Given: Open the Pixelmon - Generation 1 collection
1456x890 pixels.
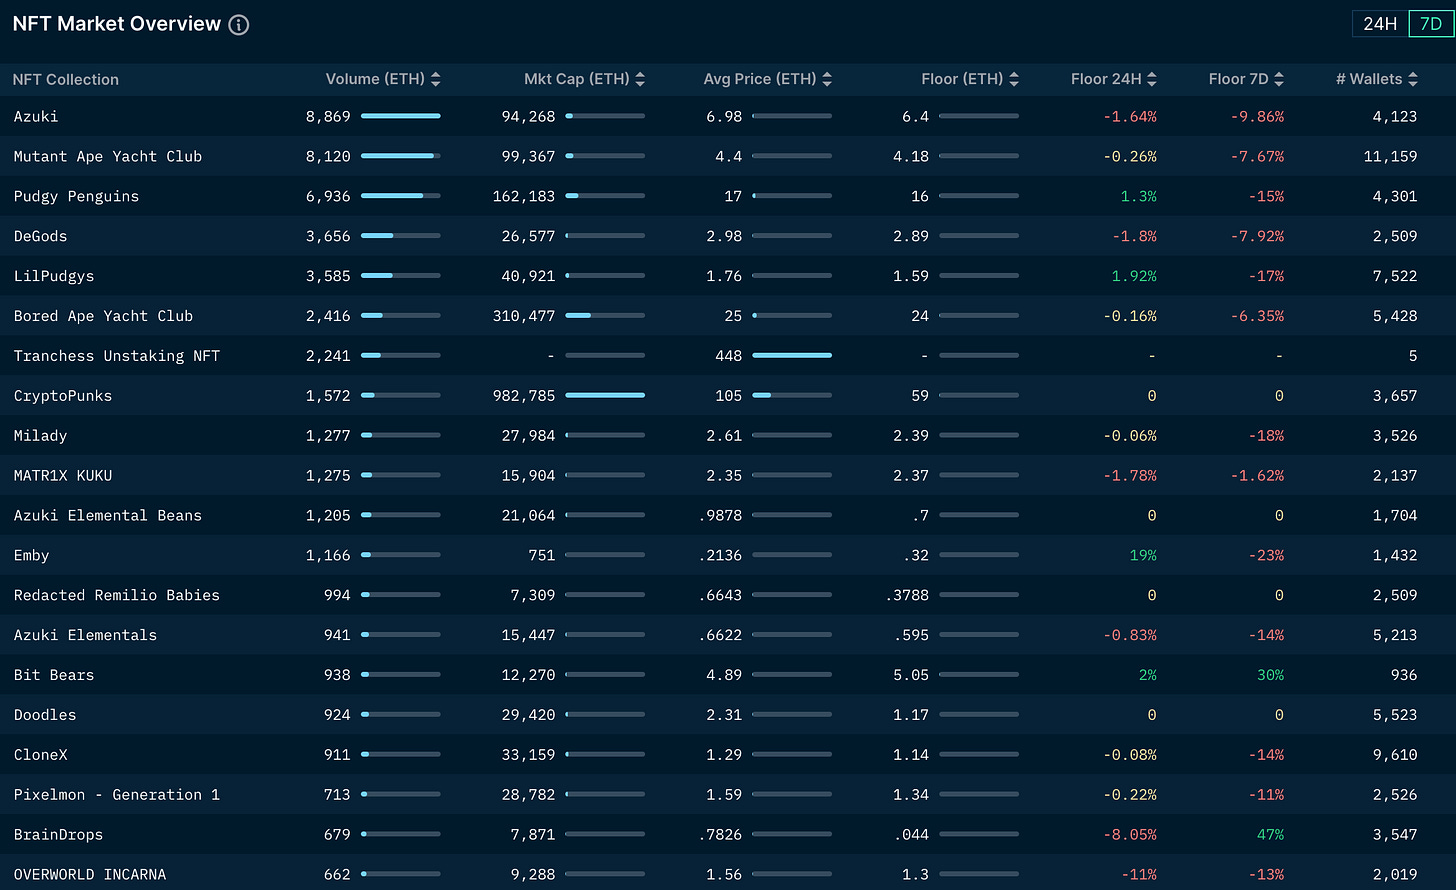Looking at the screenshot, I should (x=117, y=795).
